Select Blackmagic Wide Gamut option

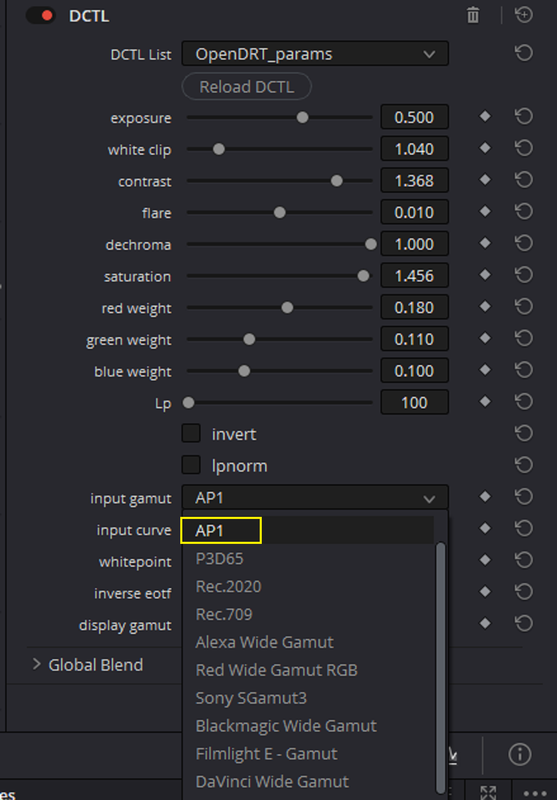308,726
